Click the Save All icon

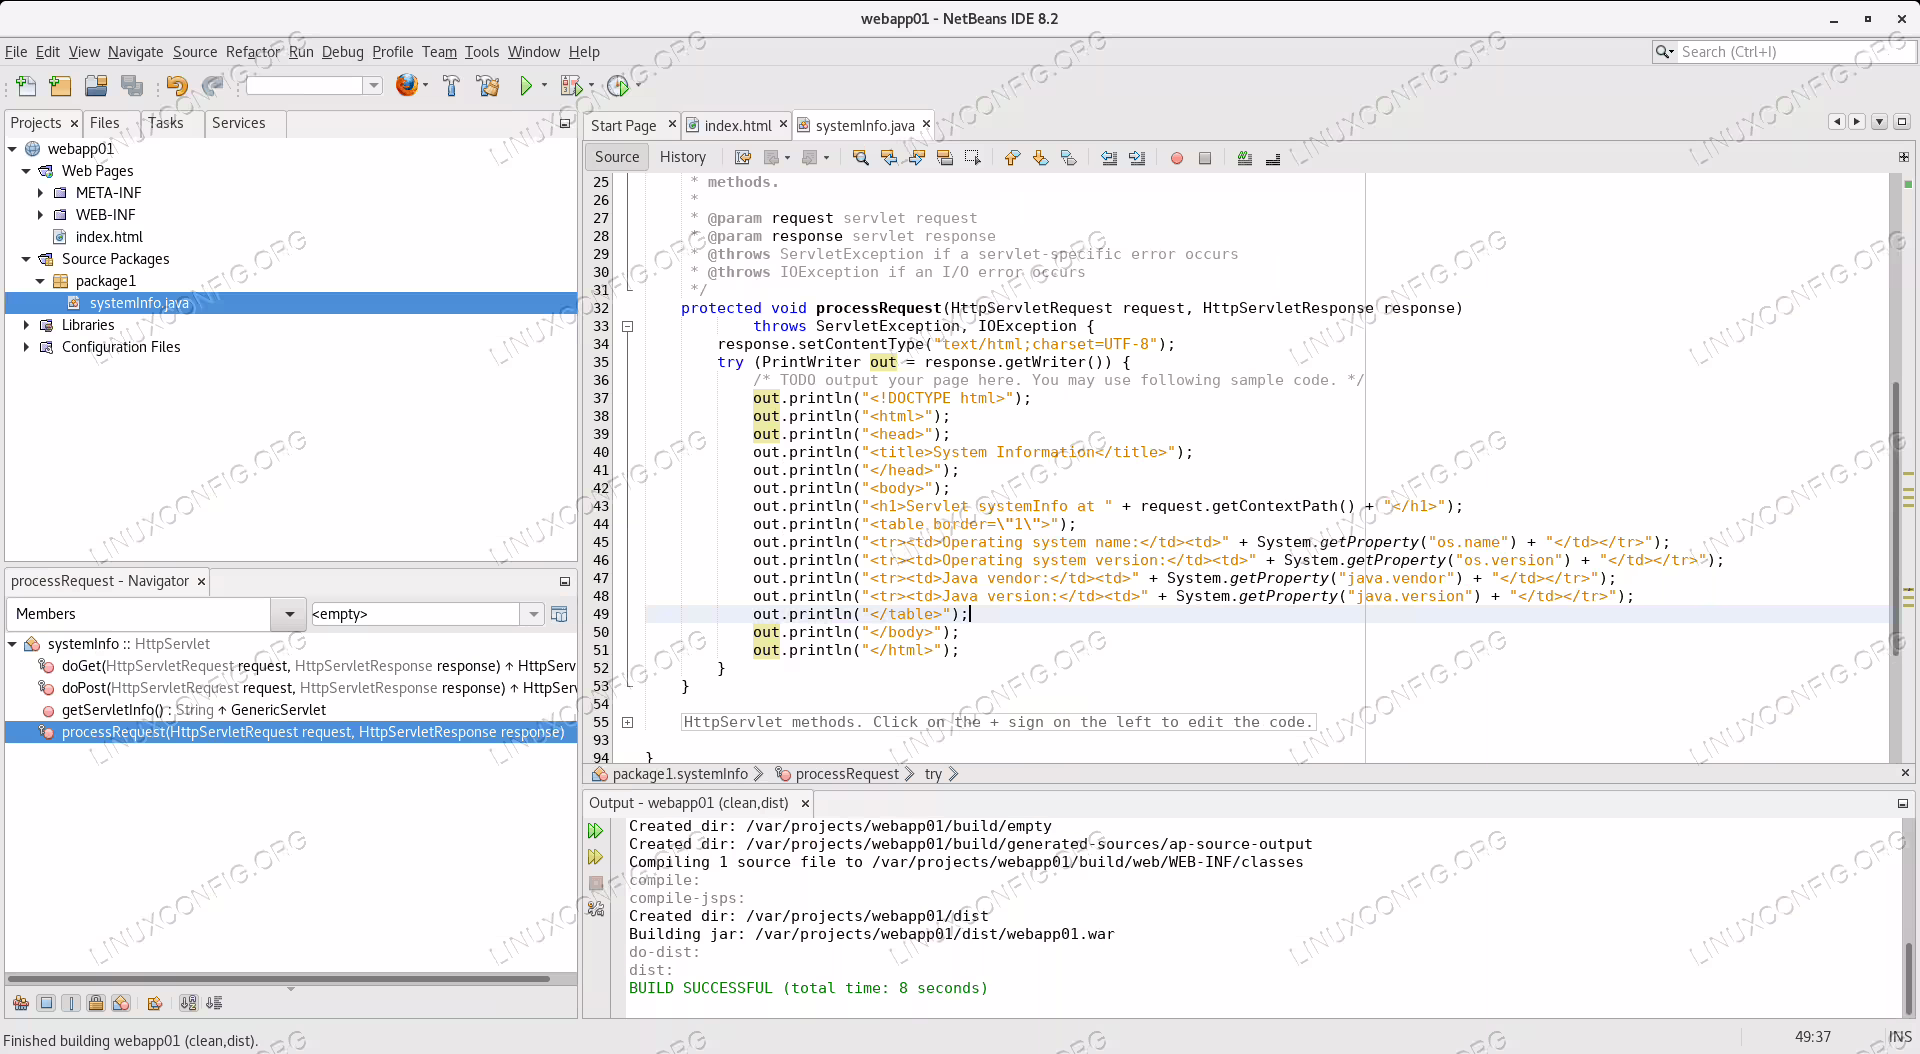(x=131, y=86)
